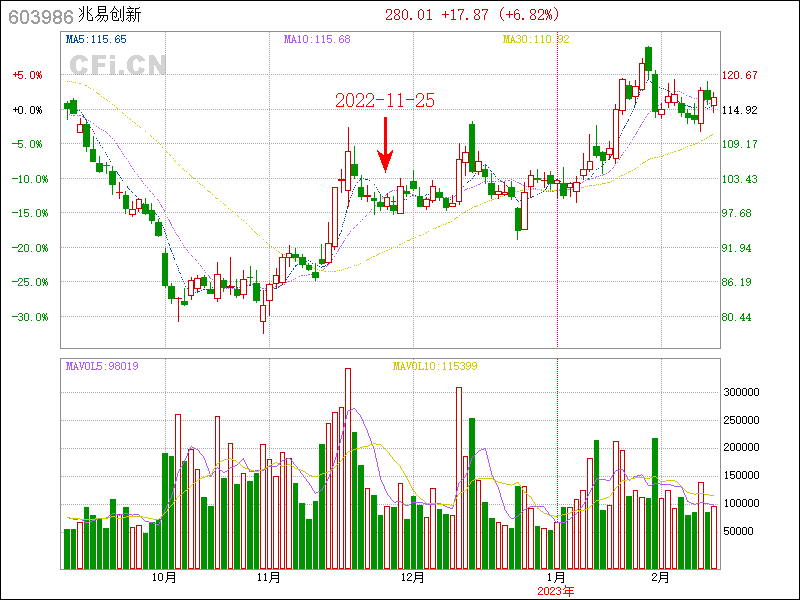
Task: Click the 1月 month axis label
Action: click(x=556, y=578)
